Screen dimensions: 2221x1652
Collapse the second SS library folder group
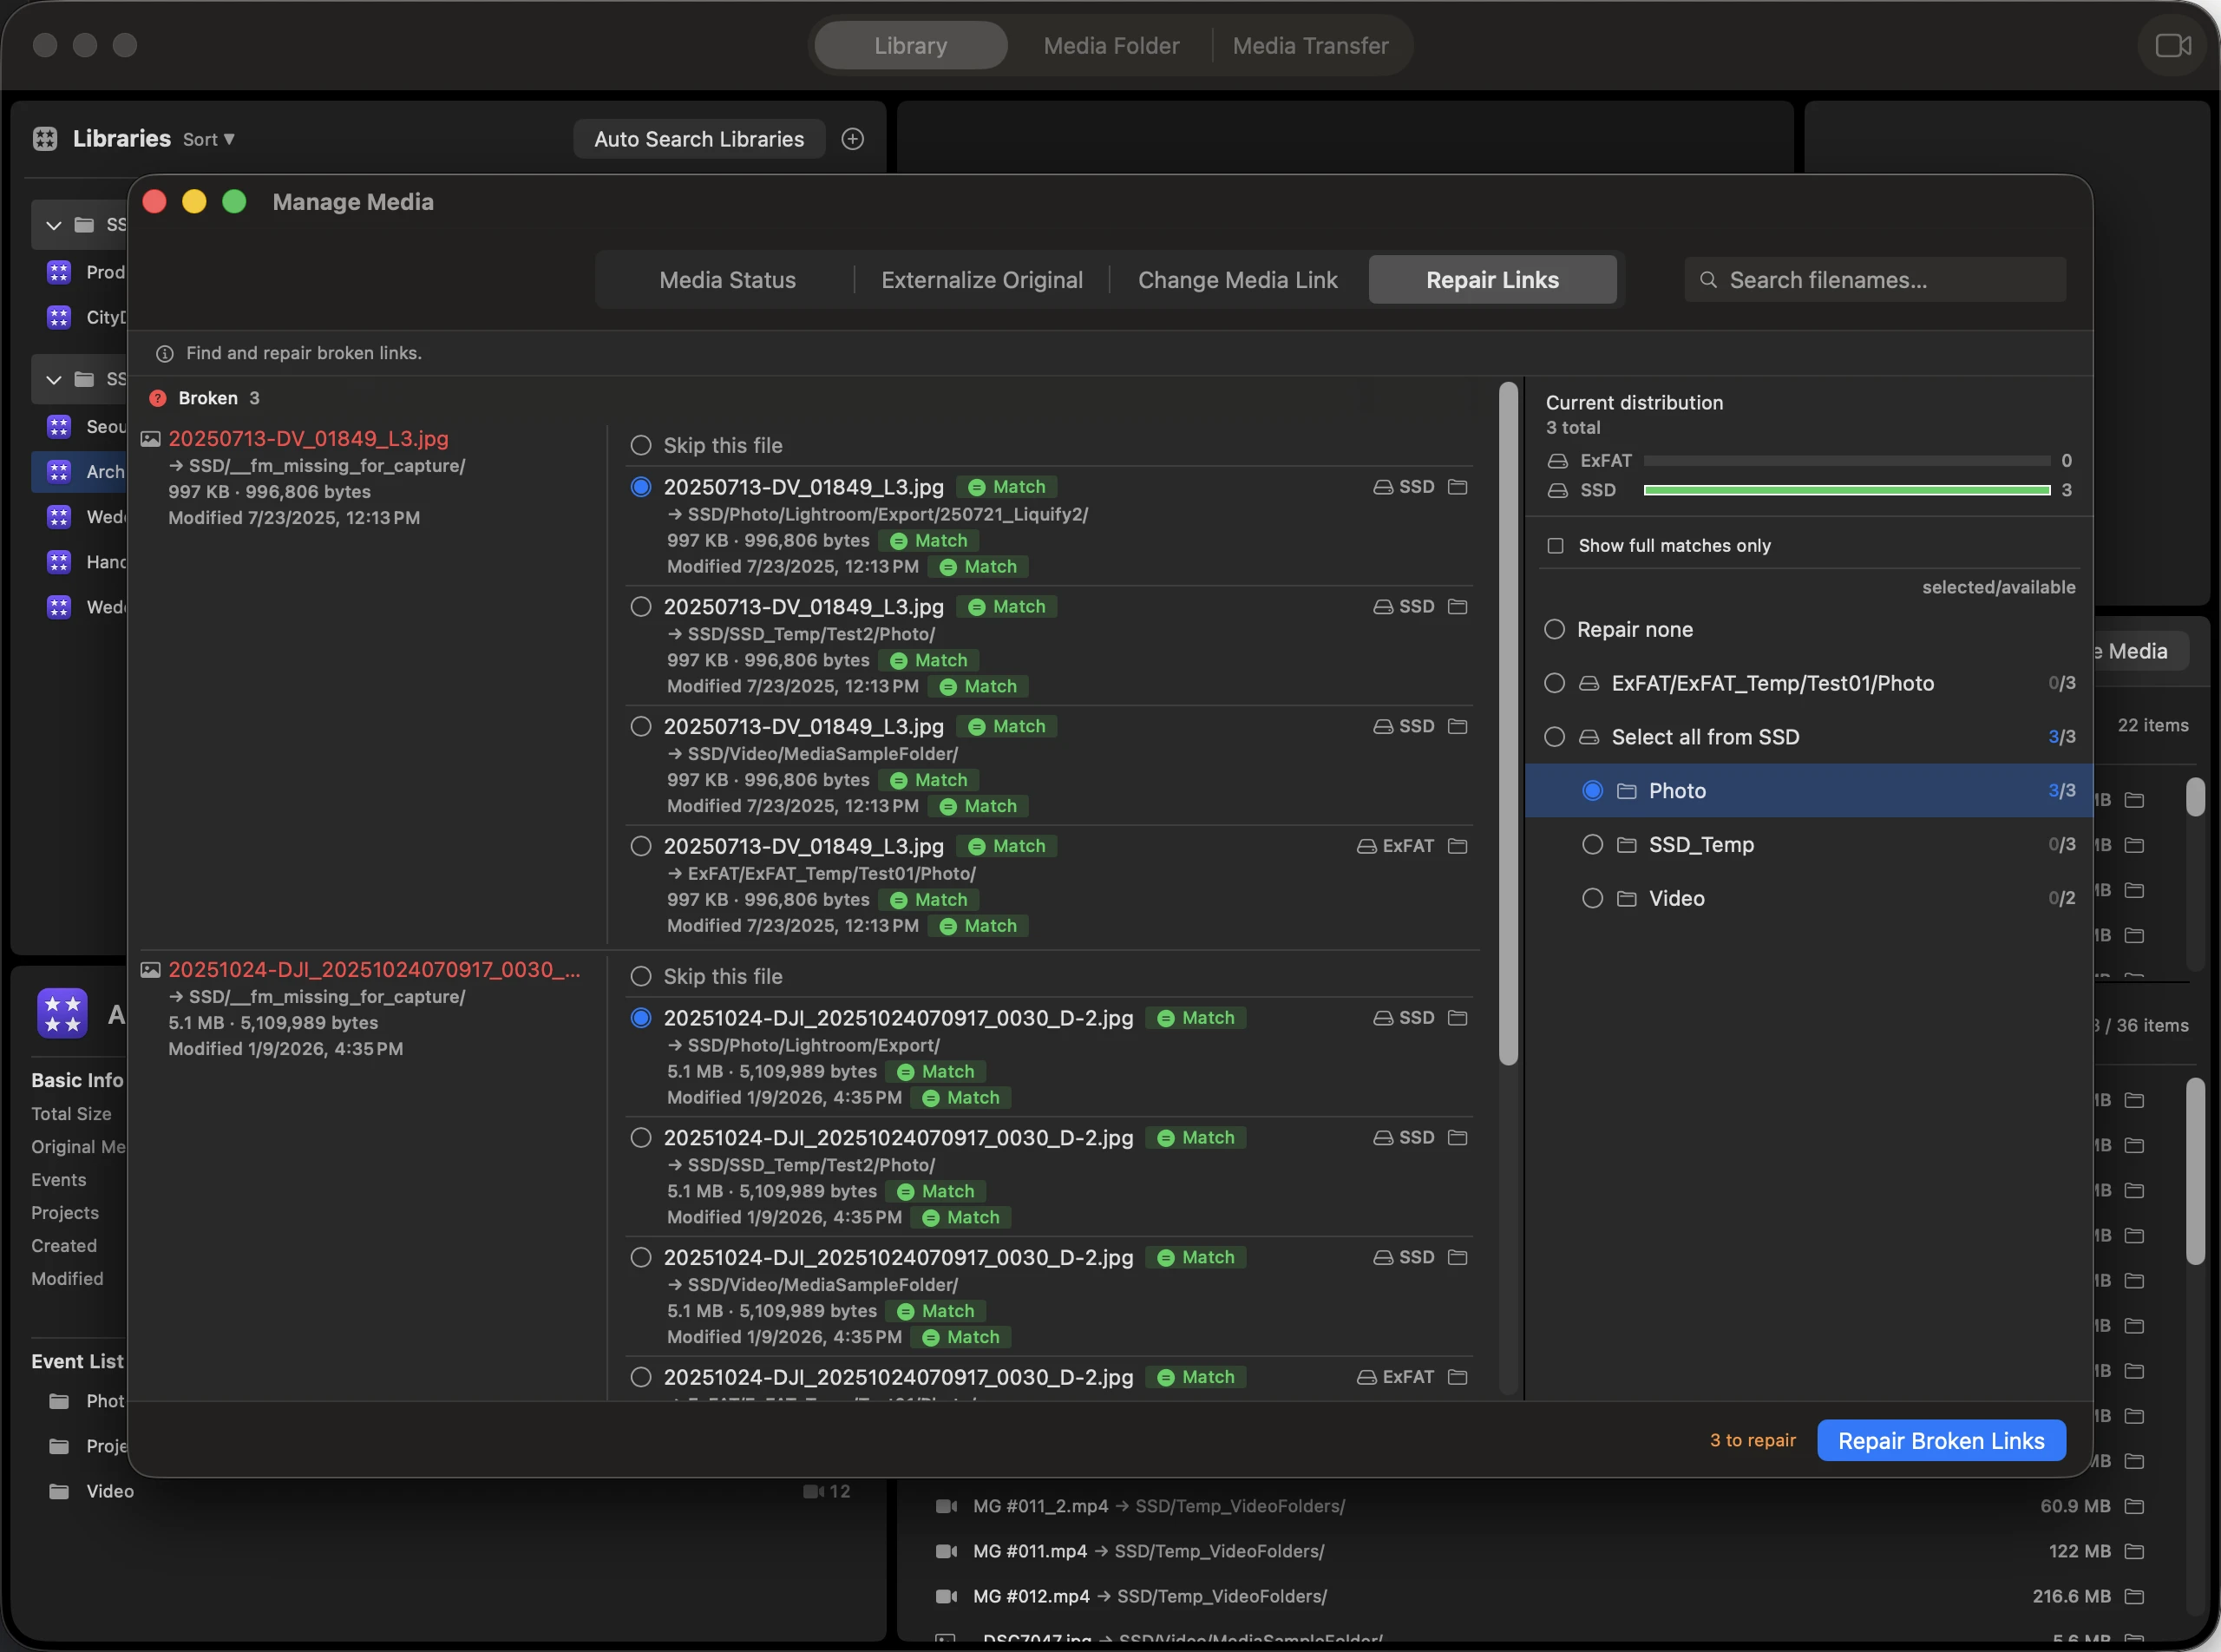(x=54, y=380)
